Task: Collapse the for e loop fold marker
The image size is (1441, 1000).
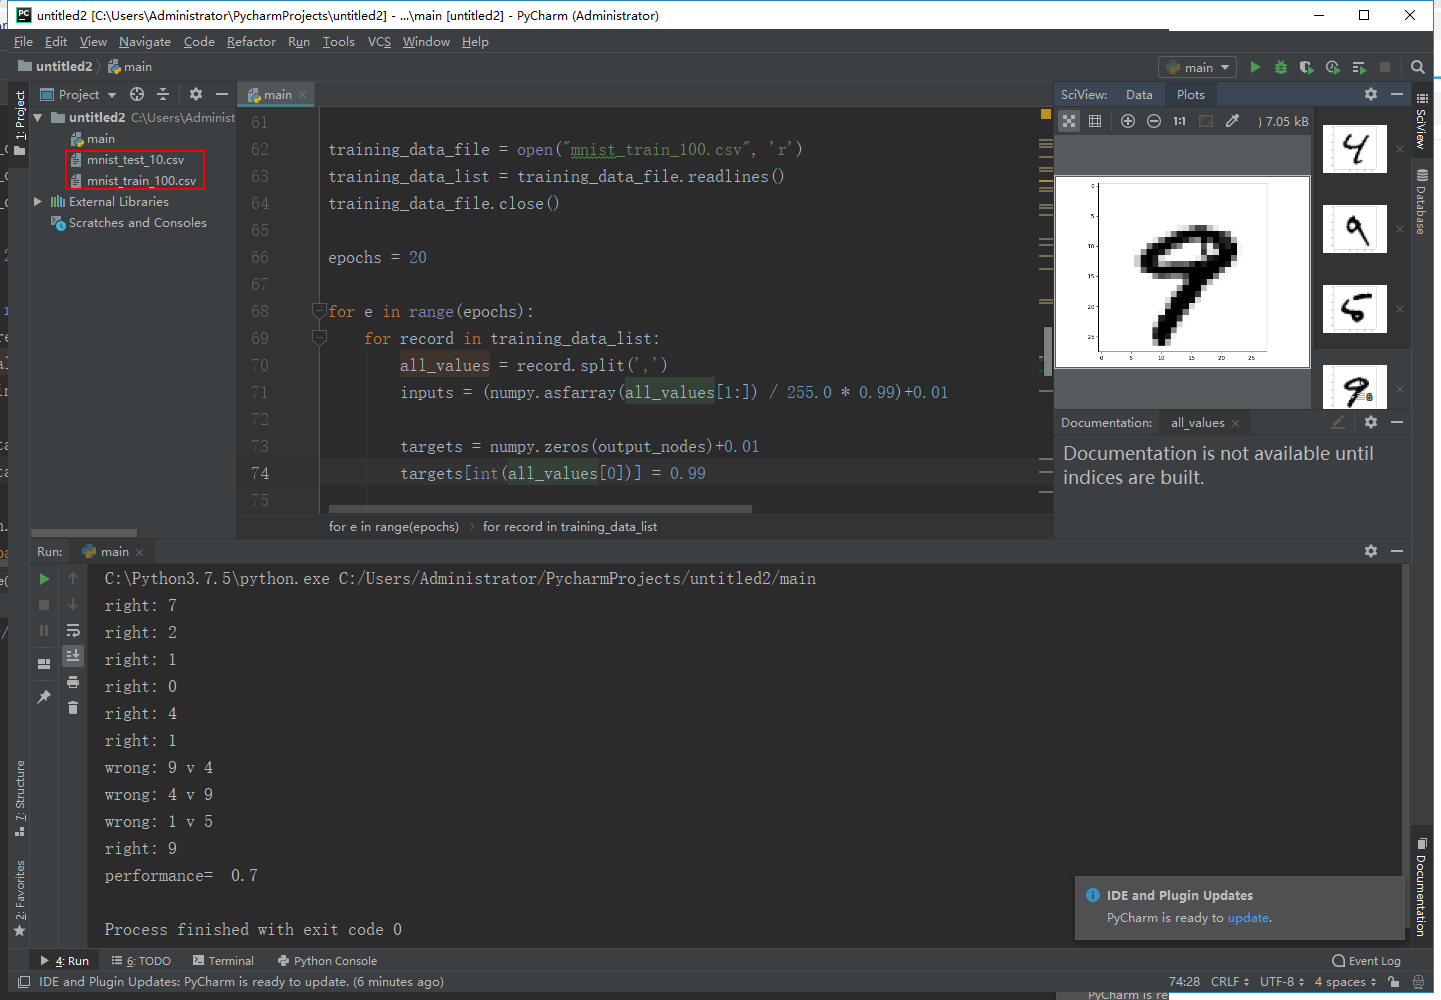Action: pyautogui.click(x=319, y=311)
